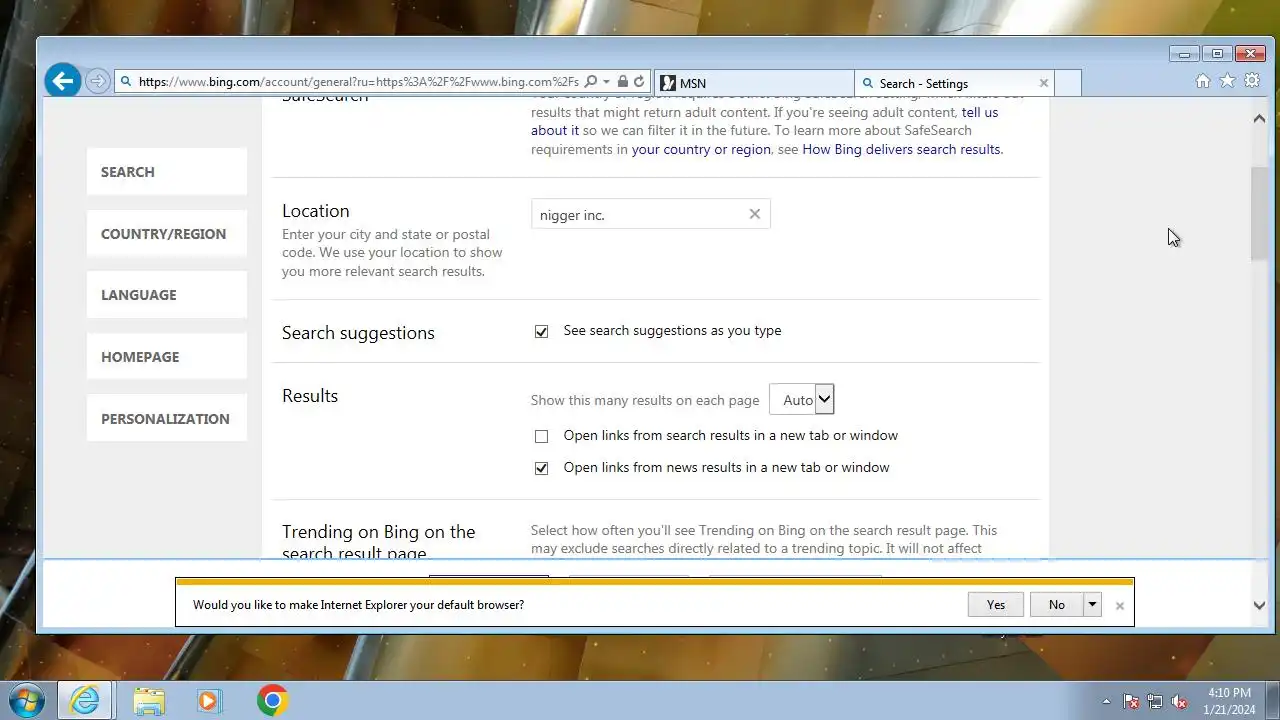Uncheck opening news result links in new tab
The image size is (1280, 720).
[541, 468]
